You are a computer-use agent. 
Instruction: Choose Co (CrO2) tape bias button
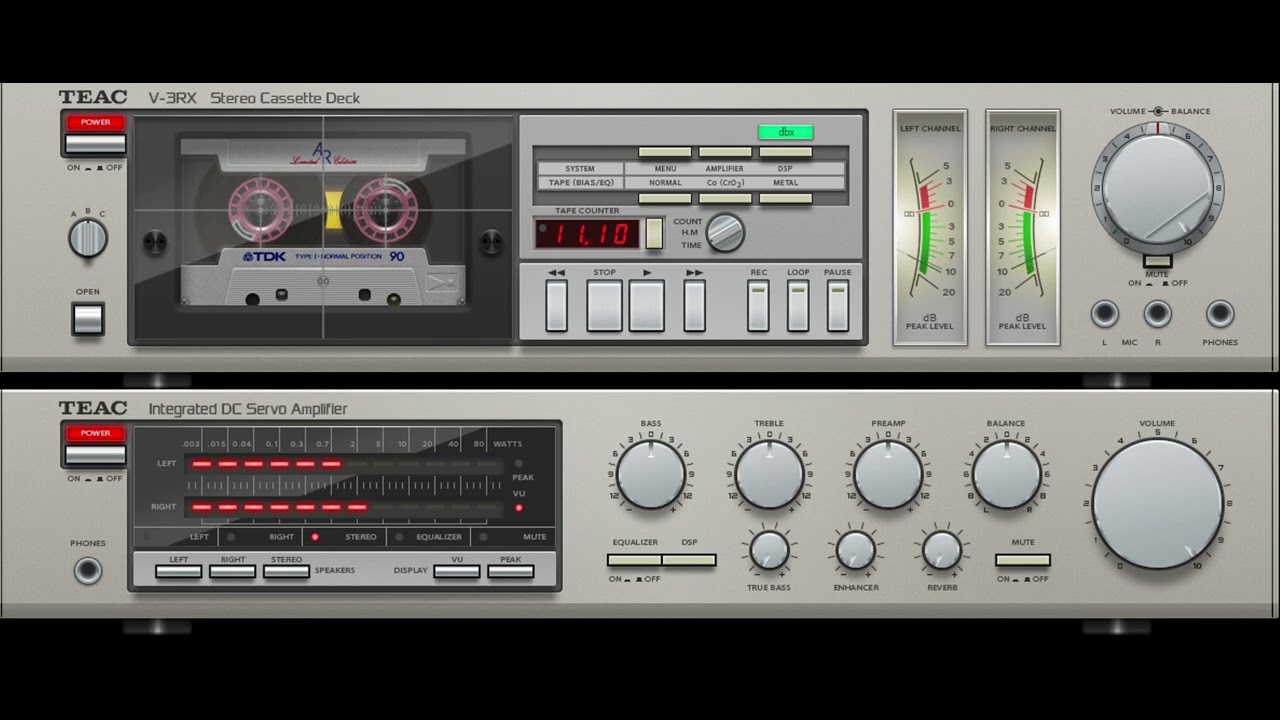pos(725,198)
